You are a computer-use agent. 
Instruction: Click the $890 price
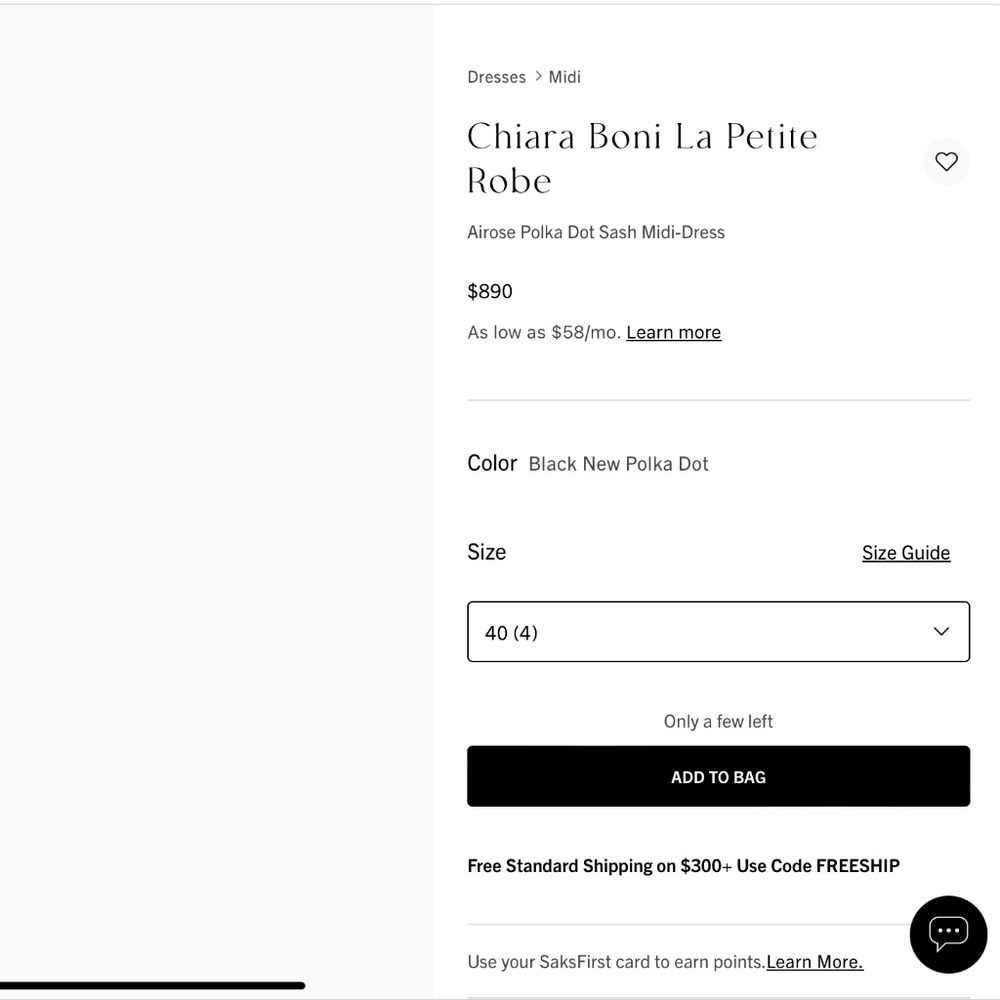[x=490, y=291]
